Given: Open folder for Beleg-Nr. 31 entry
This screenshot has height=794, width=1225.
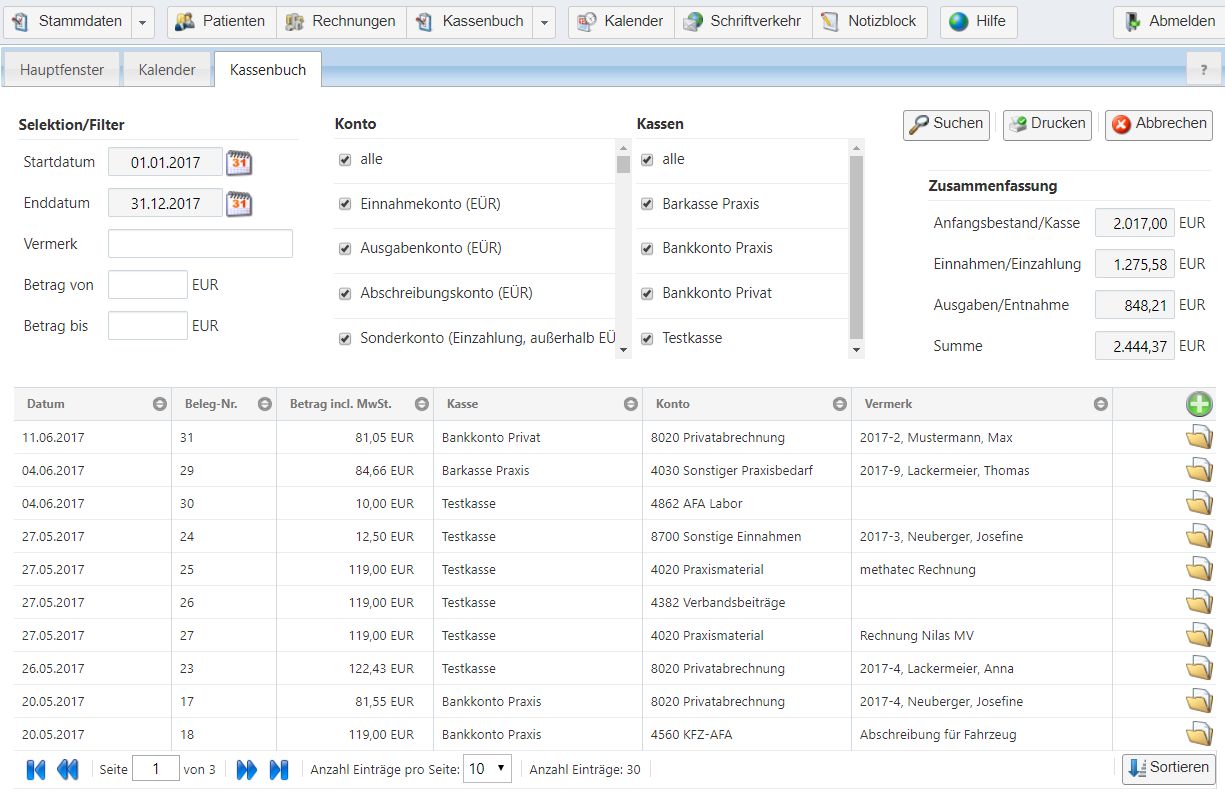Looking at the screenshot, I should (x=1199, y=437).
